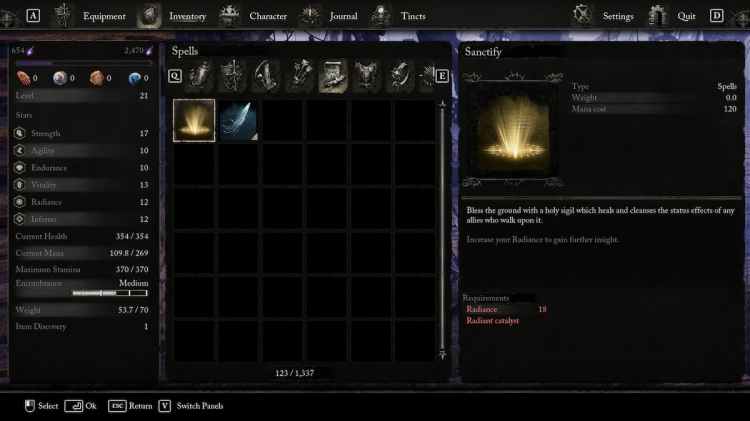
Task: Open the Tincts tab
Action: 413,16
